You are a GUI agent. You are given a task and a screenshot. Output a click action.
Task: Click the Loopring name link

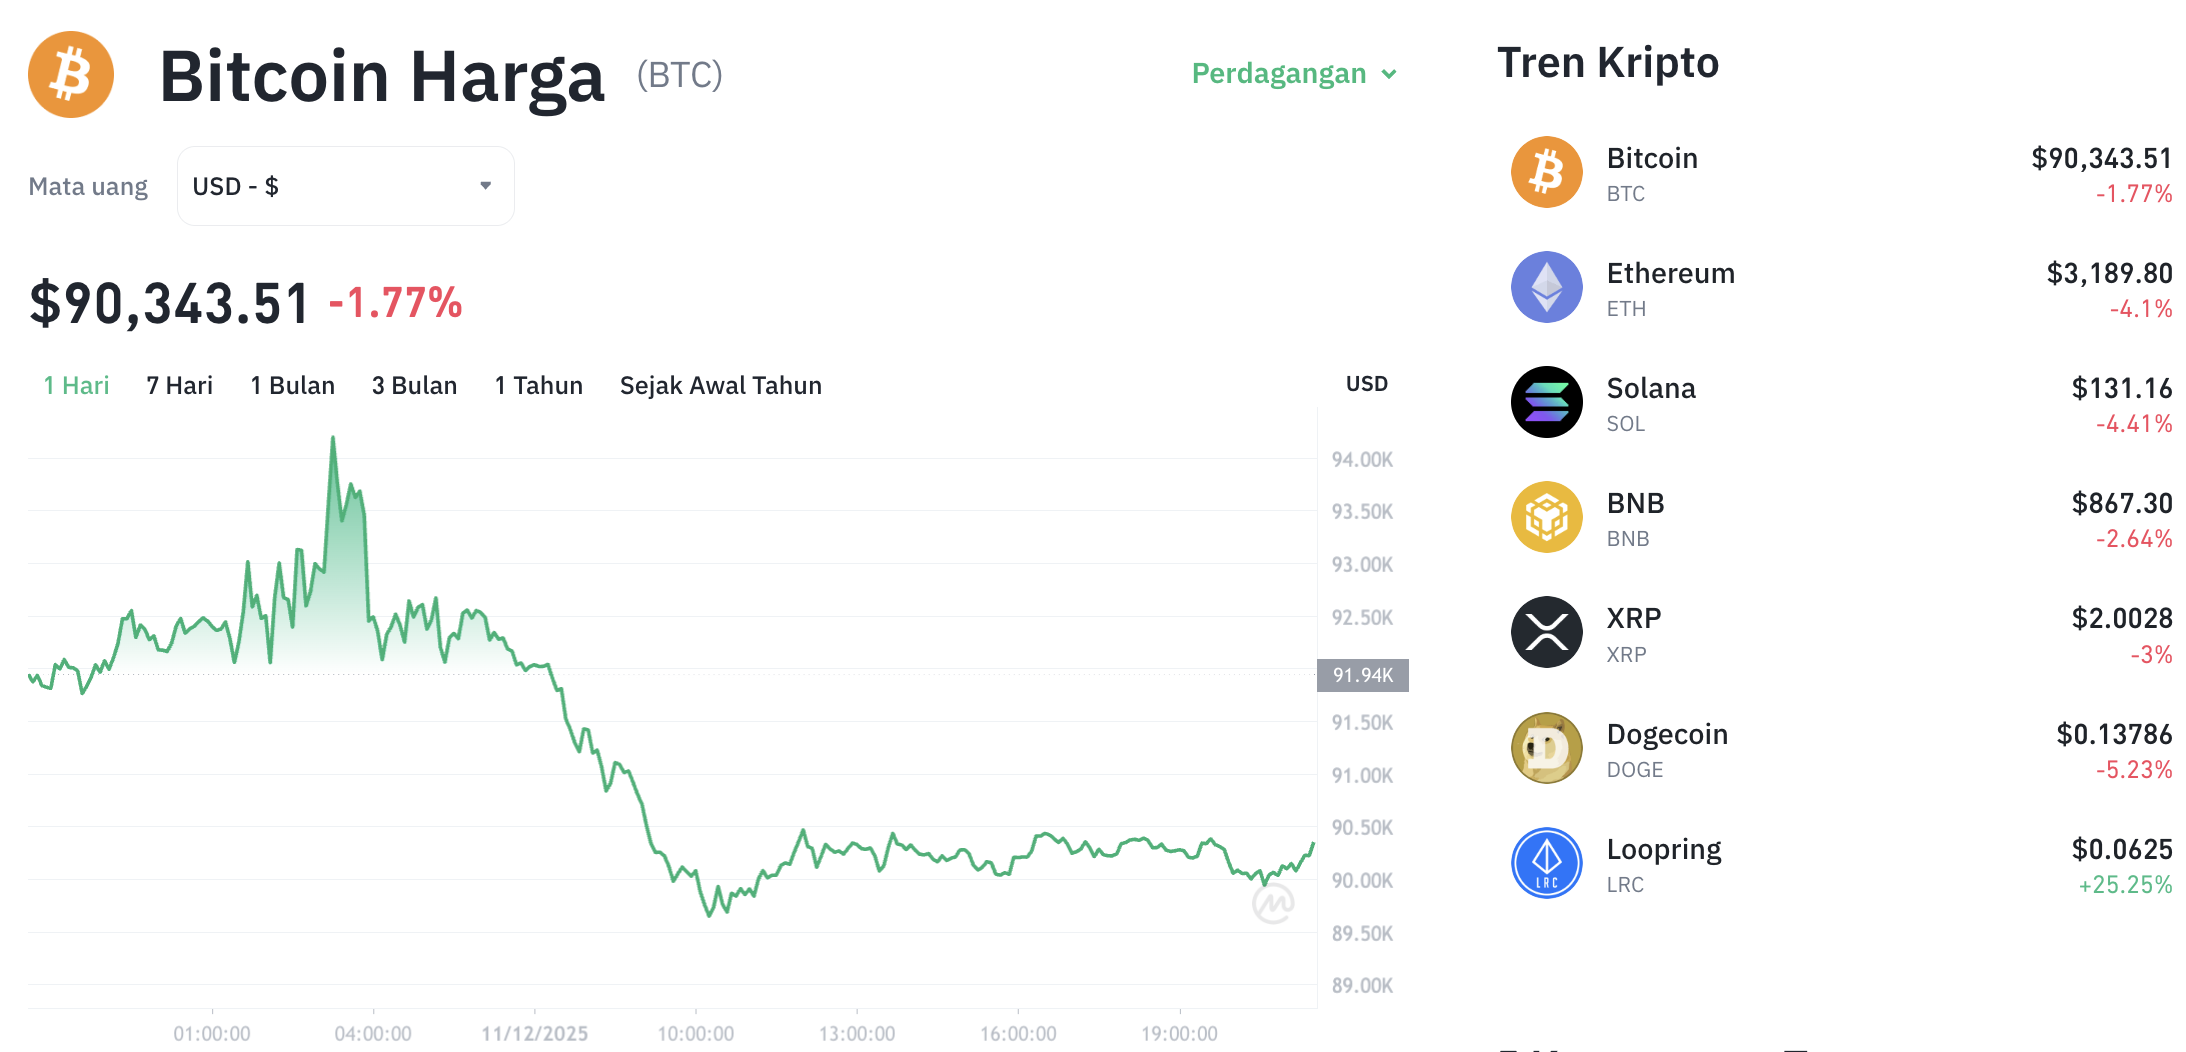(1664, 848)
